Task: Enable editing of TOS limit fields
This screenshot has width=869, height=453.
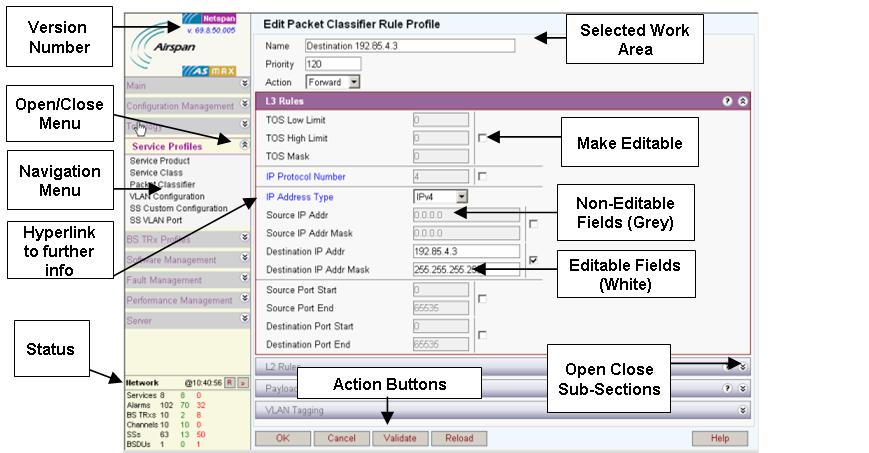Action: [x=482, y=138]
